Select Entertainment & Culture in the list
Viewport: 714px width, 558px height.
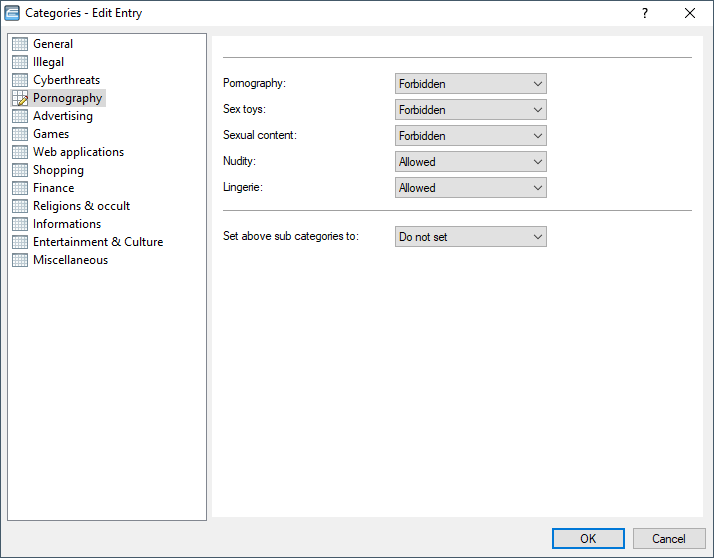point(97,242)
